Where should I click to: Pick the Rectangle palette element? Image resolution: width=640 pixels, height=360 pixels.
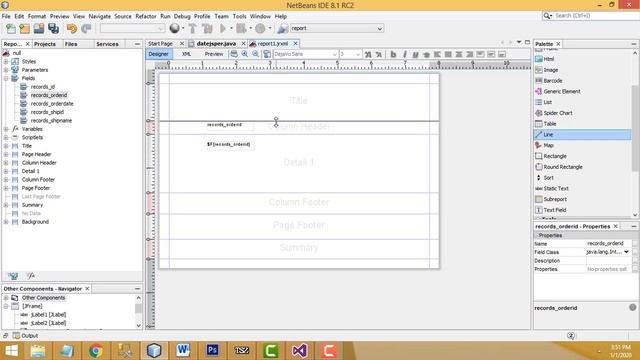[555, 156]
